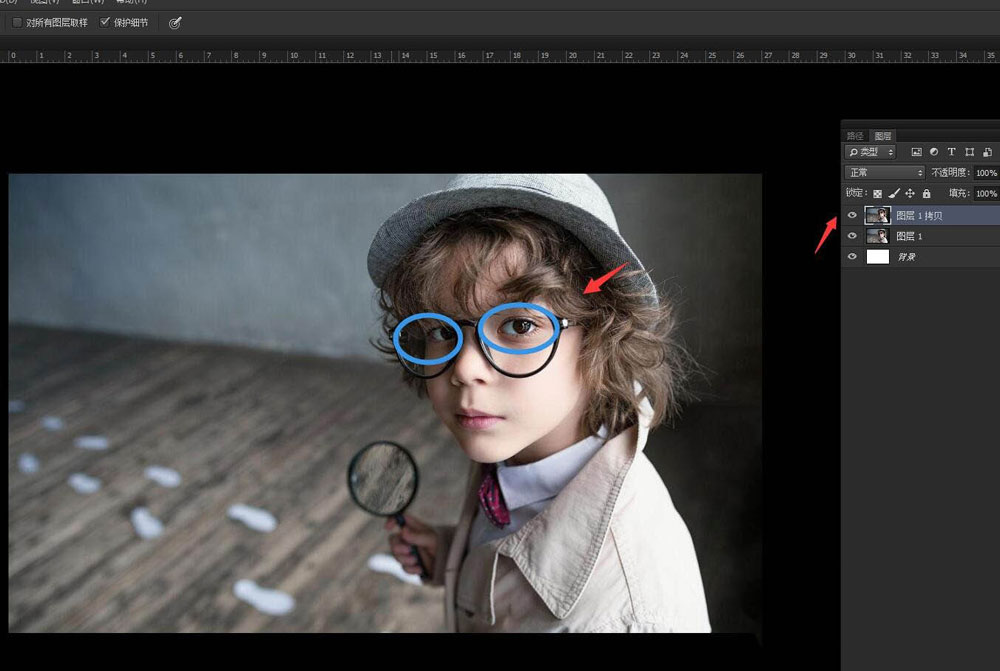1000x671 pixels.
Task: Lock image pixels with the brush icon
Action: click(x=893, y=193)
